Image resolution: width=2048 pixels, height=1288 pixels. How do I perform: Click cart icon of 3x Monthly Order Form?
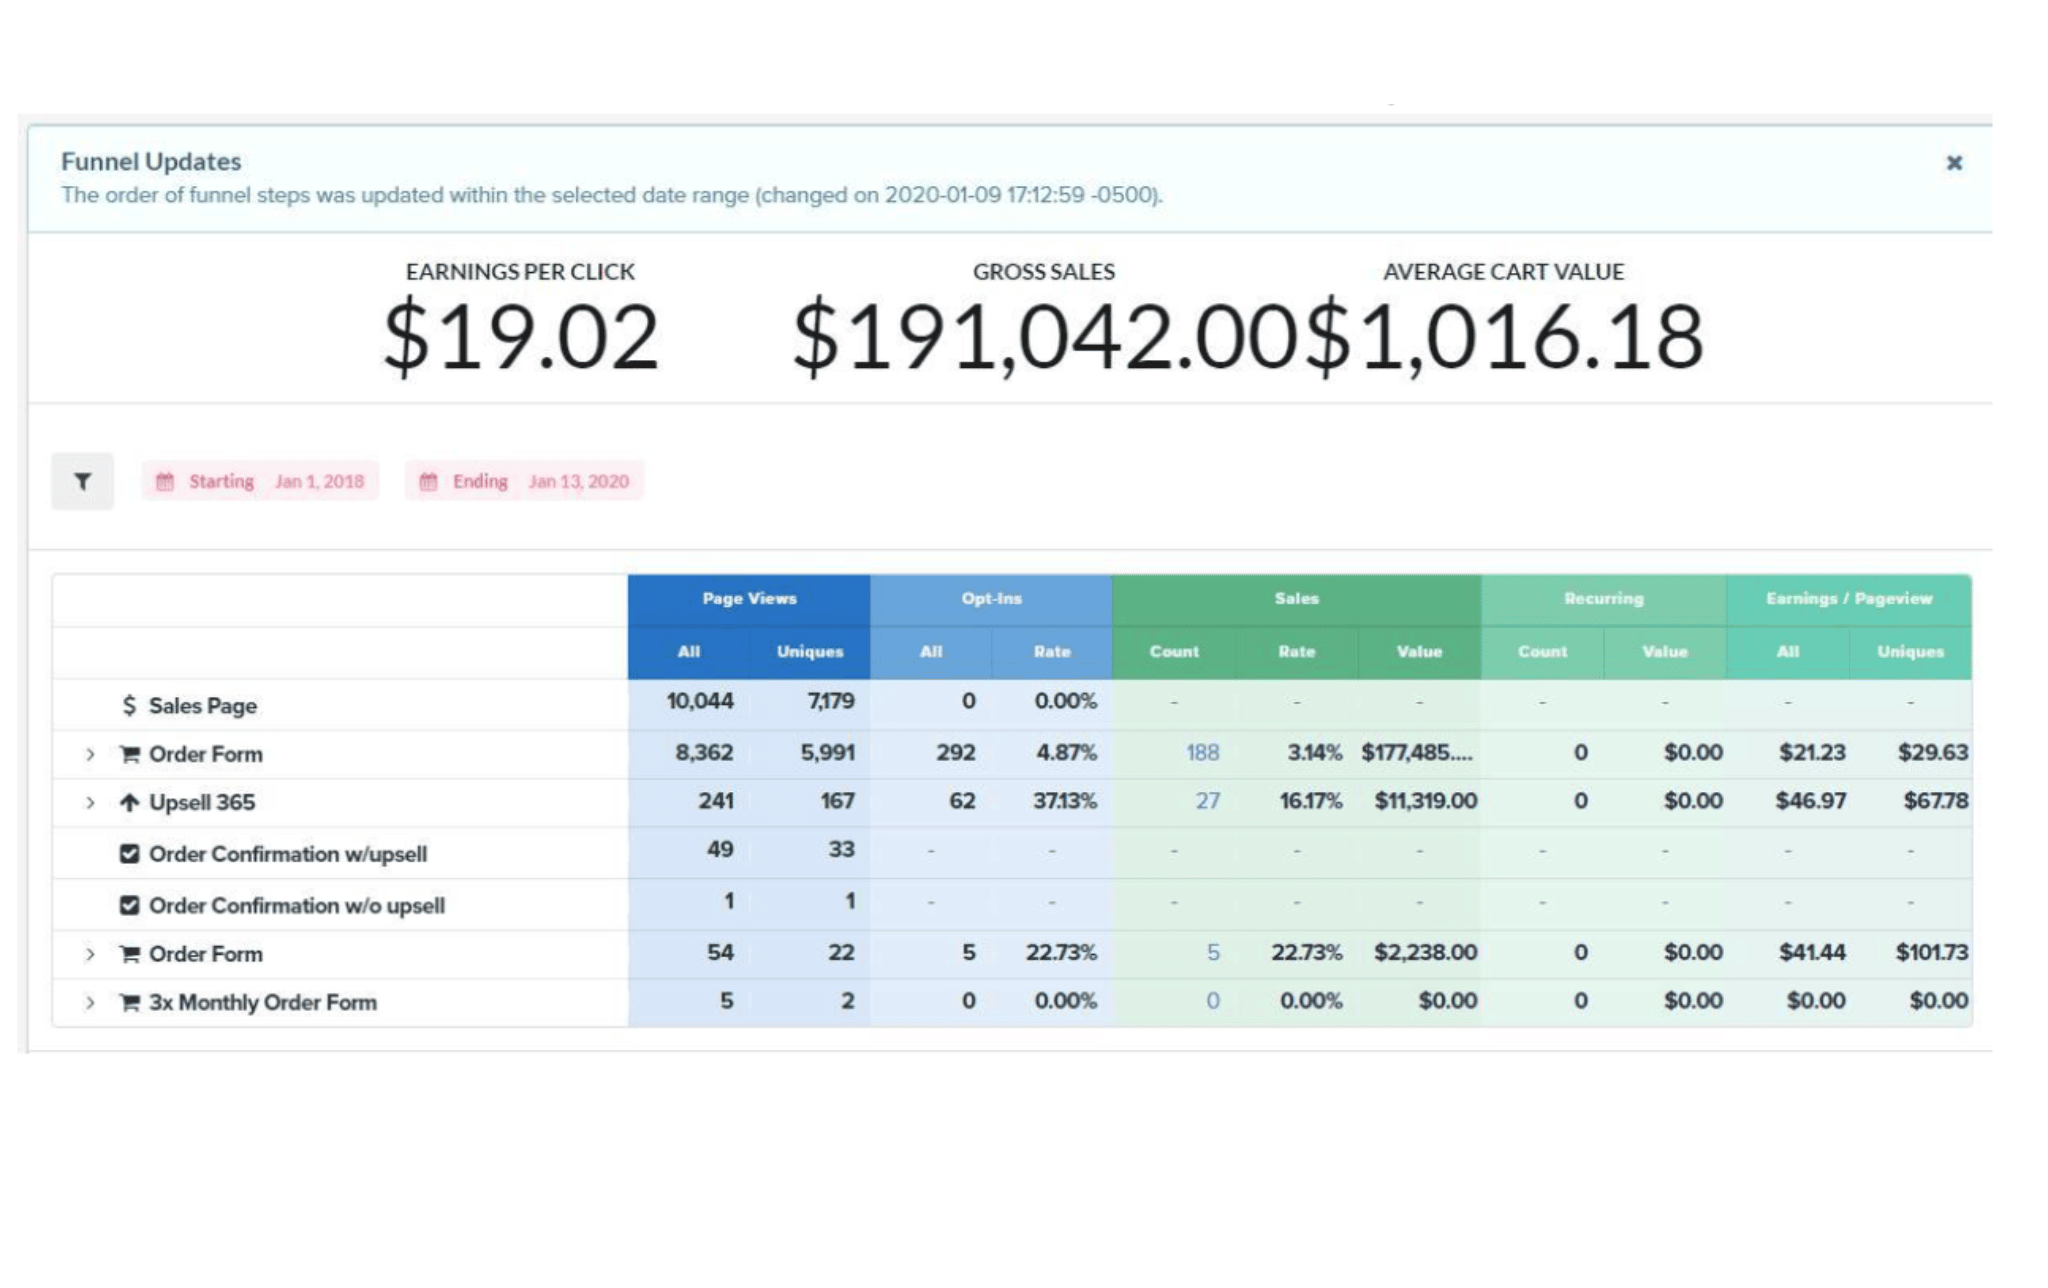point(129,1003)
